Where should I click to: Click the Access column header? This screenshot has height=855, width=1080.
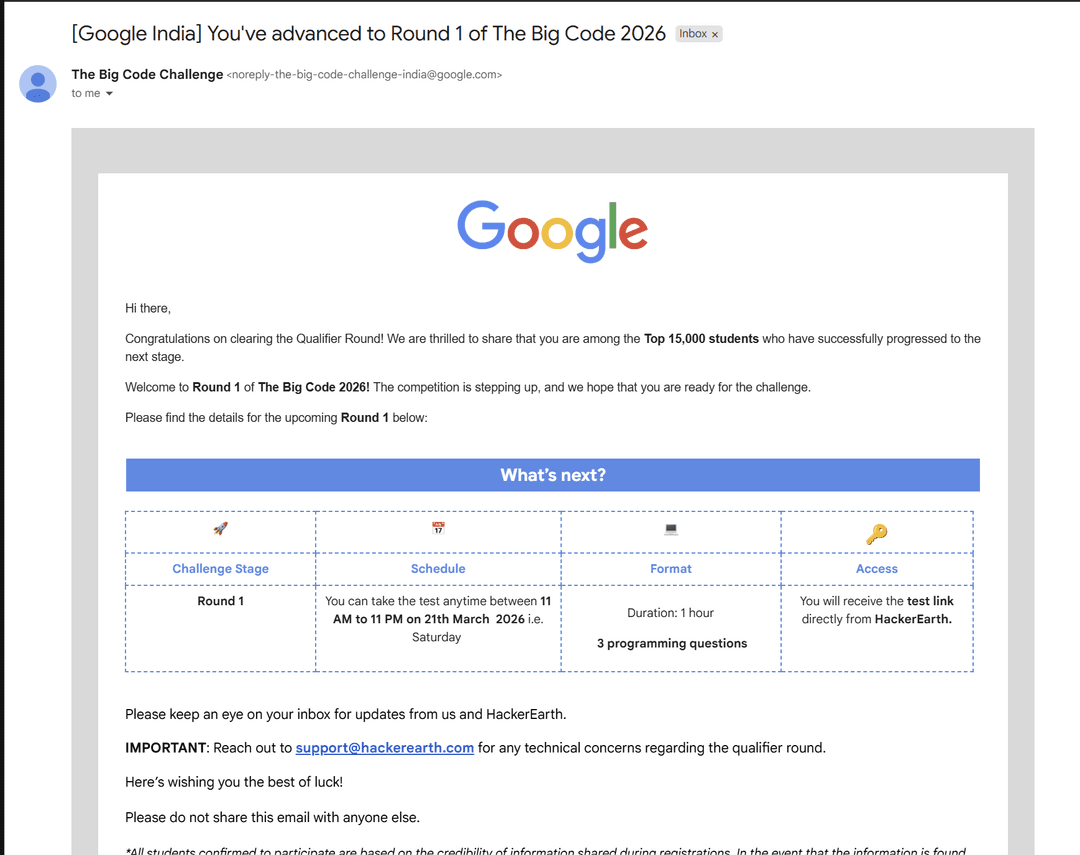point(876,569)
